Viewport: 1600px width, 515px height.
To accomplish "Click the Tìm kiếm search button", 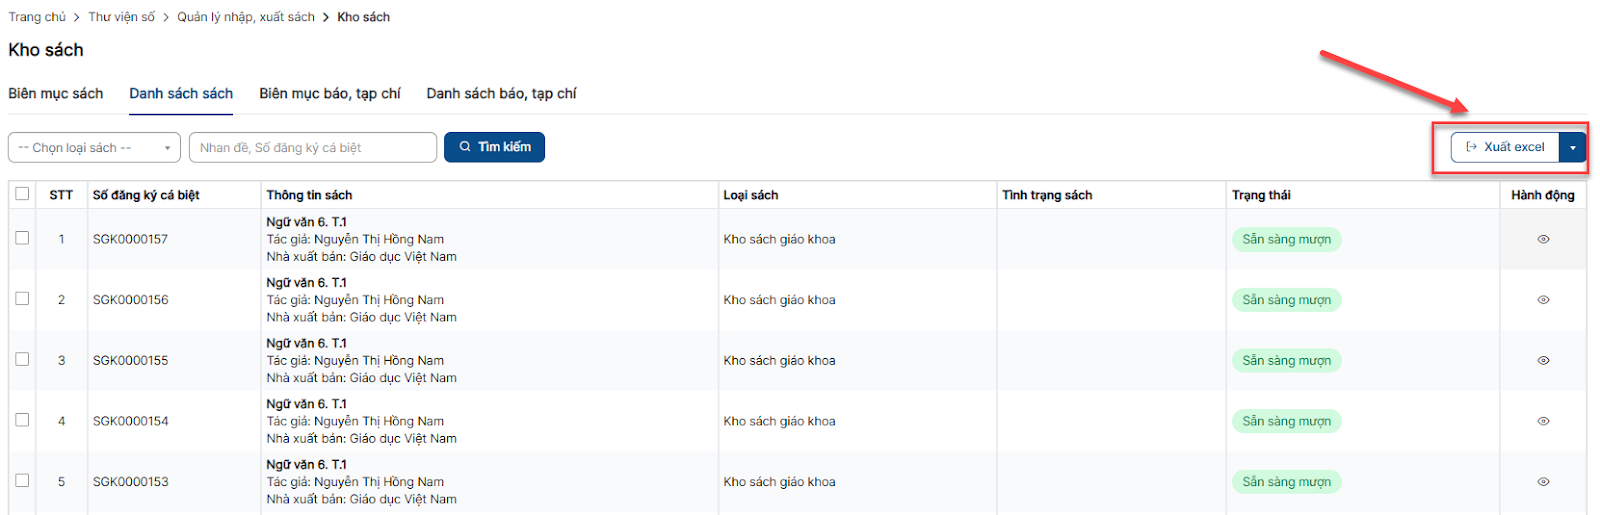I will click(494, 147).
